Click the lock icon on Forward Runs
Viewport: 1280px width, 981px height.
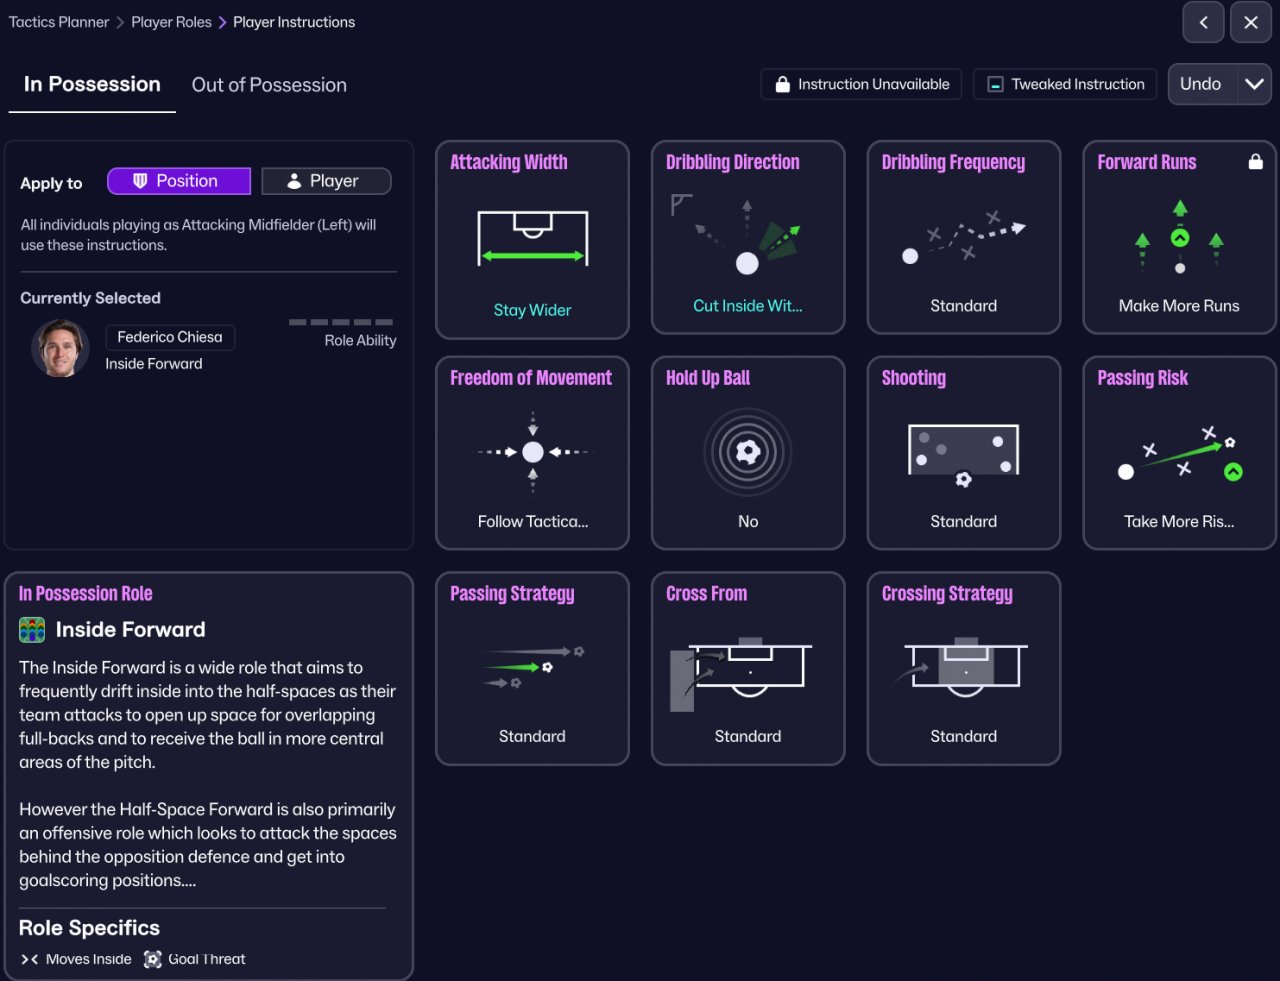tap(1255, 162)
